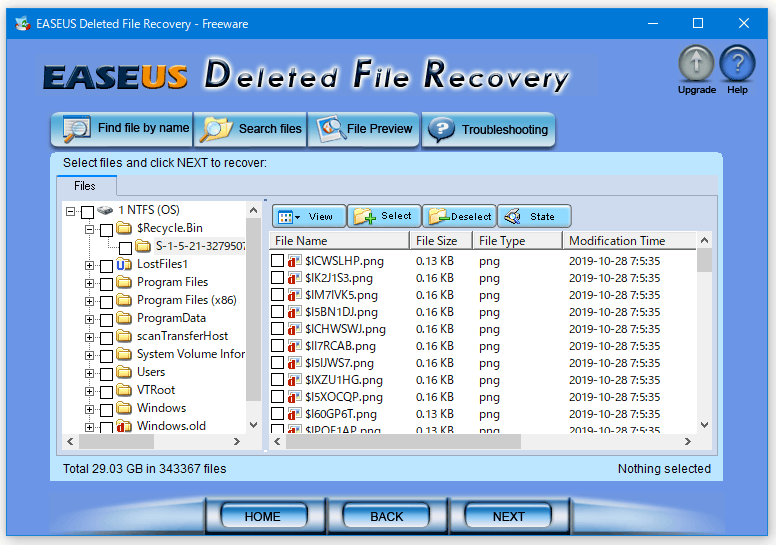Click file icon of $IM7IVK5.png
776x545 pixels.
(x=295, y=295)
